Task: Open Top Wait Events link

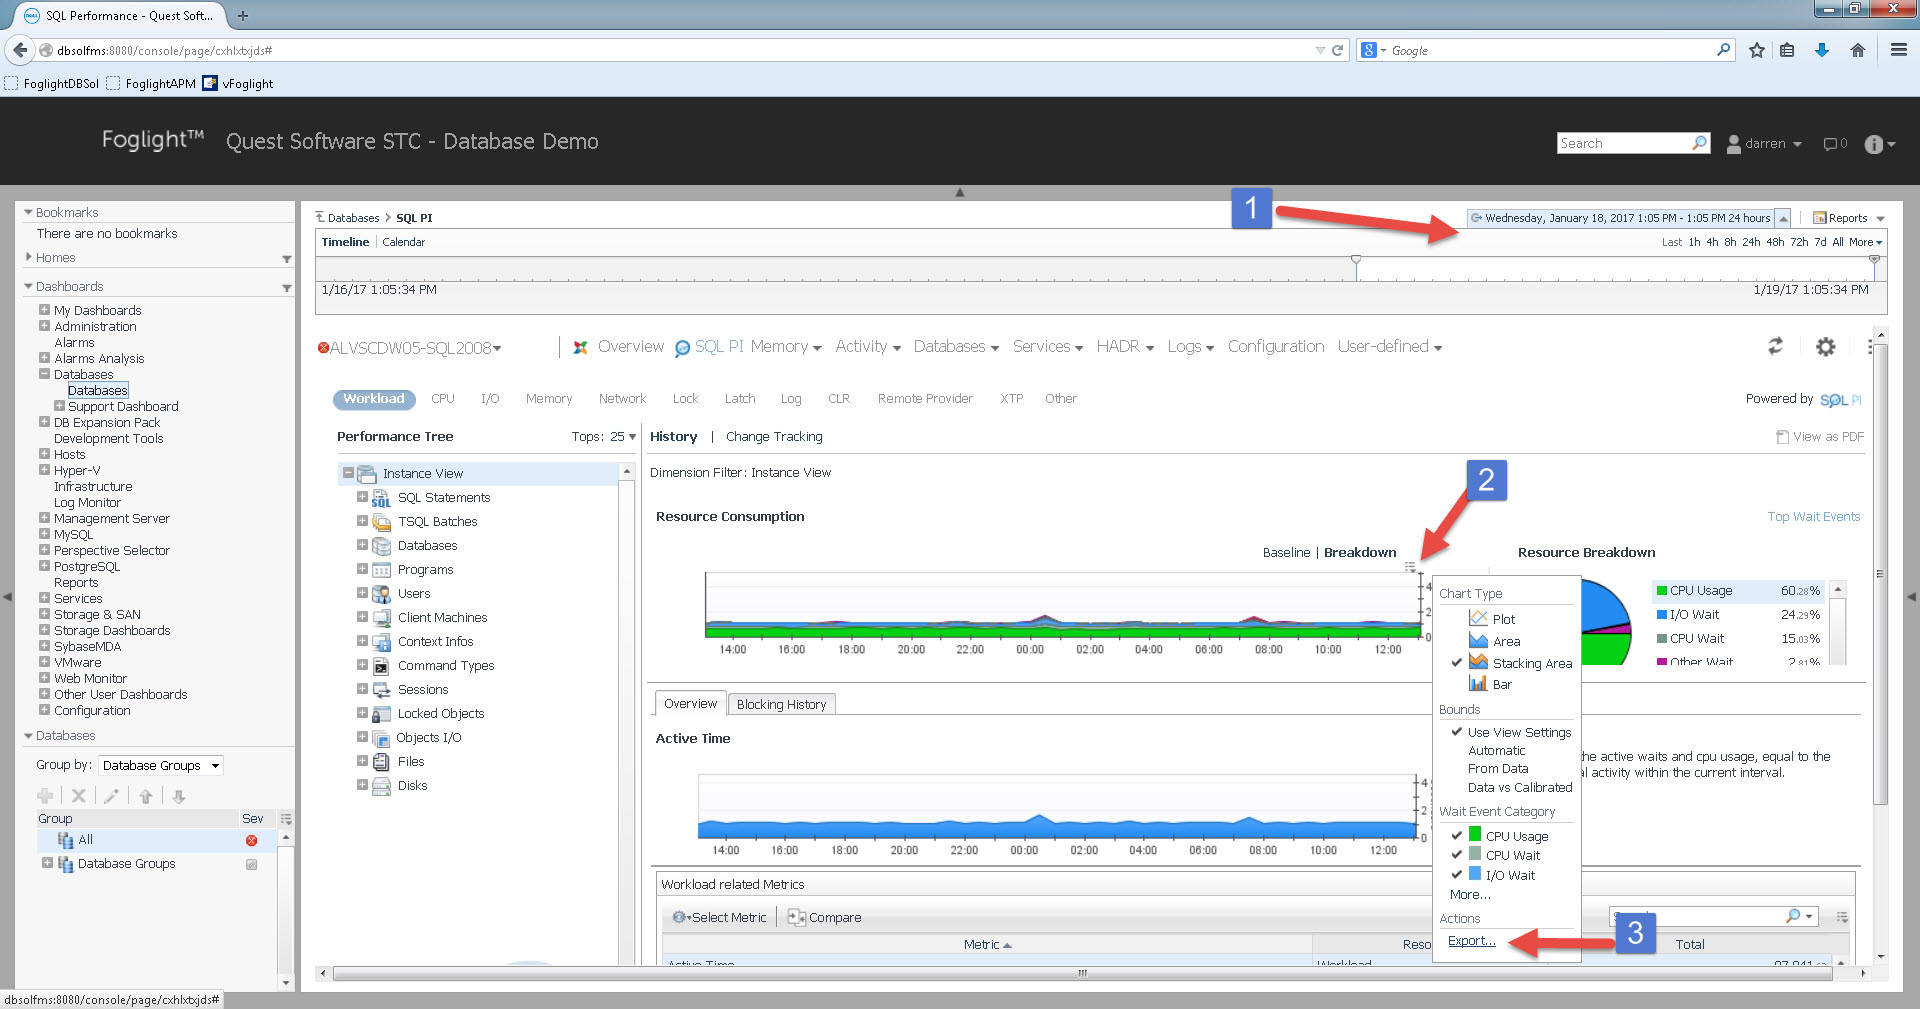Action: pyautogui.click(x=1813, y=517)
